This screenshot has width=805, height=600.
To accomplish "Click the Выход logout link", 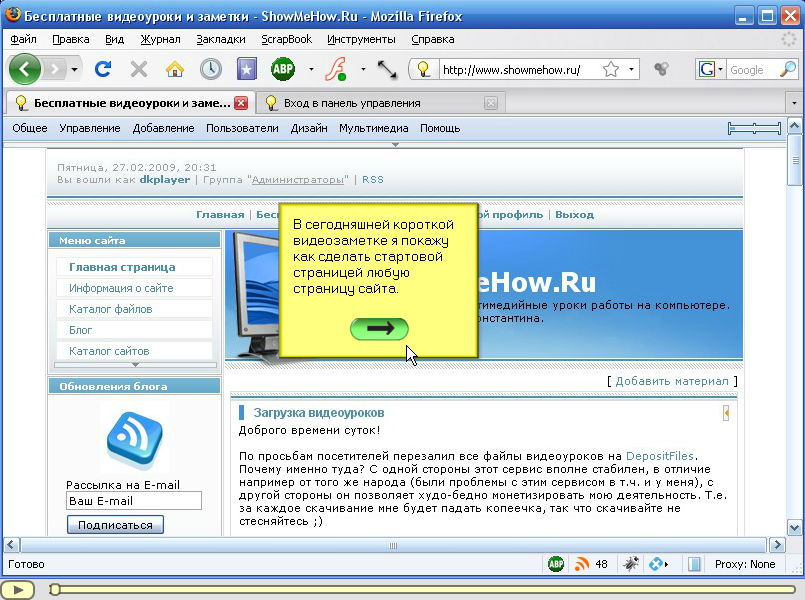I will click(x=574, y=215).
